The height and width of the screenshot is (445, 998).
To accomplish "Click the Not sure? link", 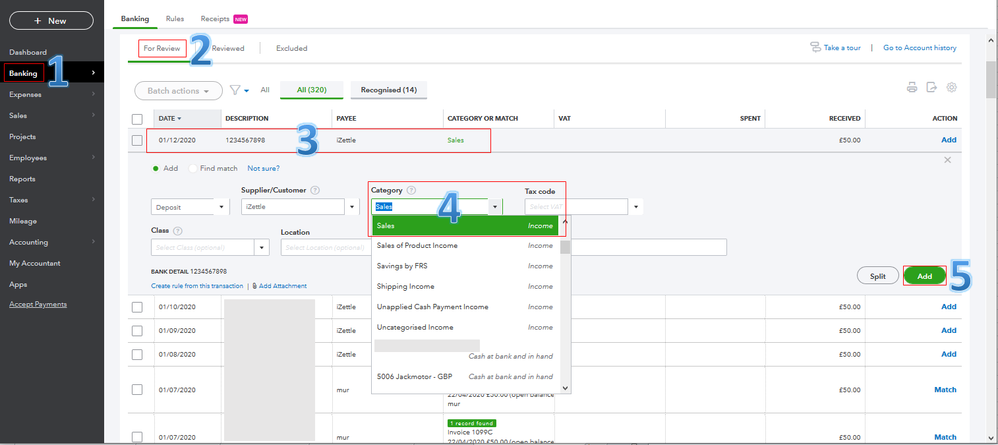I will click(x=264, y=169).
